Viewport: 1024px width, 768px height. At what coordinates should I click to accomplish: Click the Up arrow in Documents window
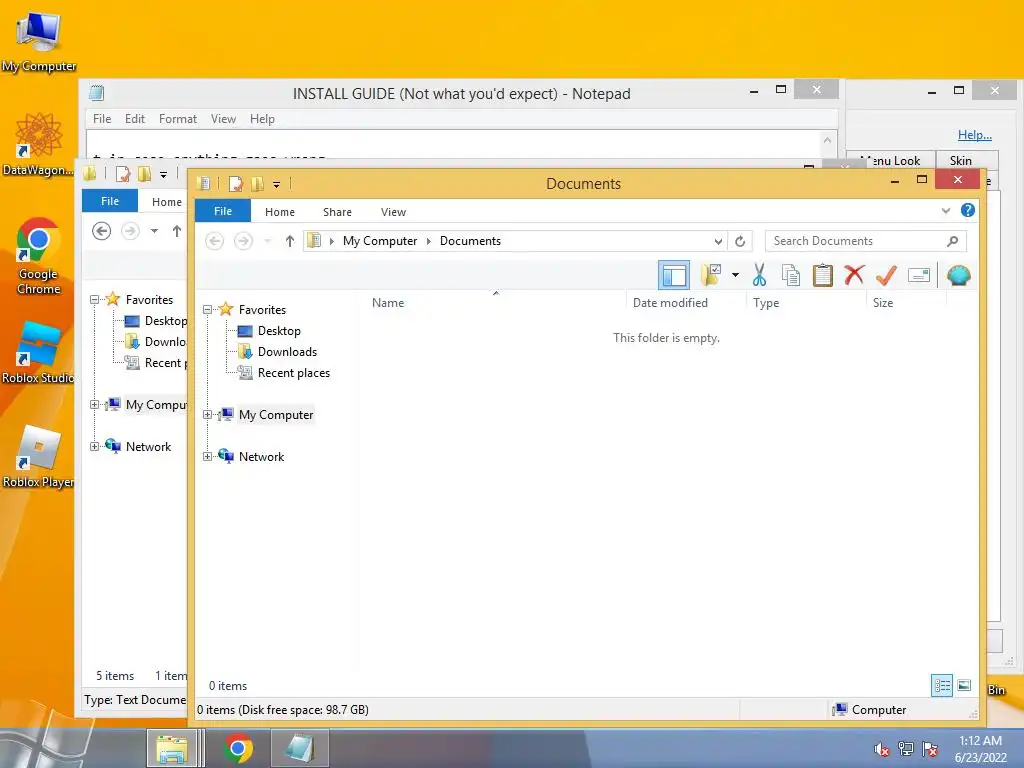click(290, 241)
